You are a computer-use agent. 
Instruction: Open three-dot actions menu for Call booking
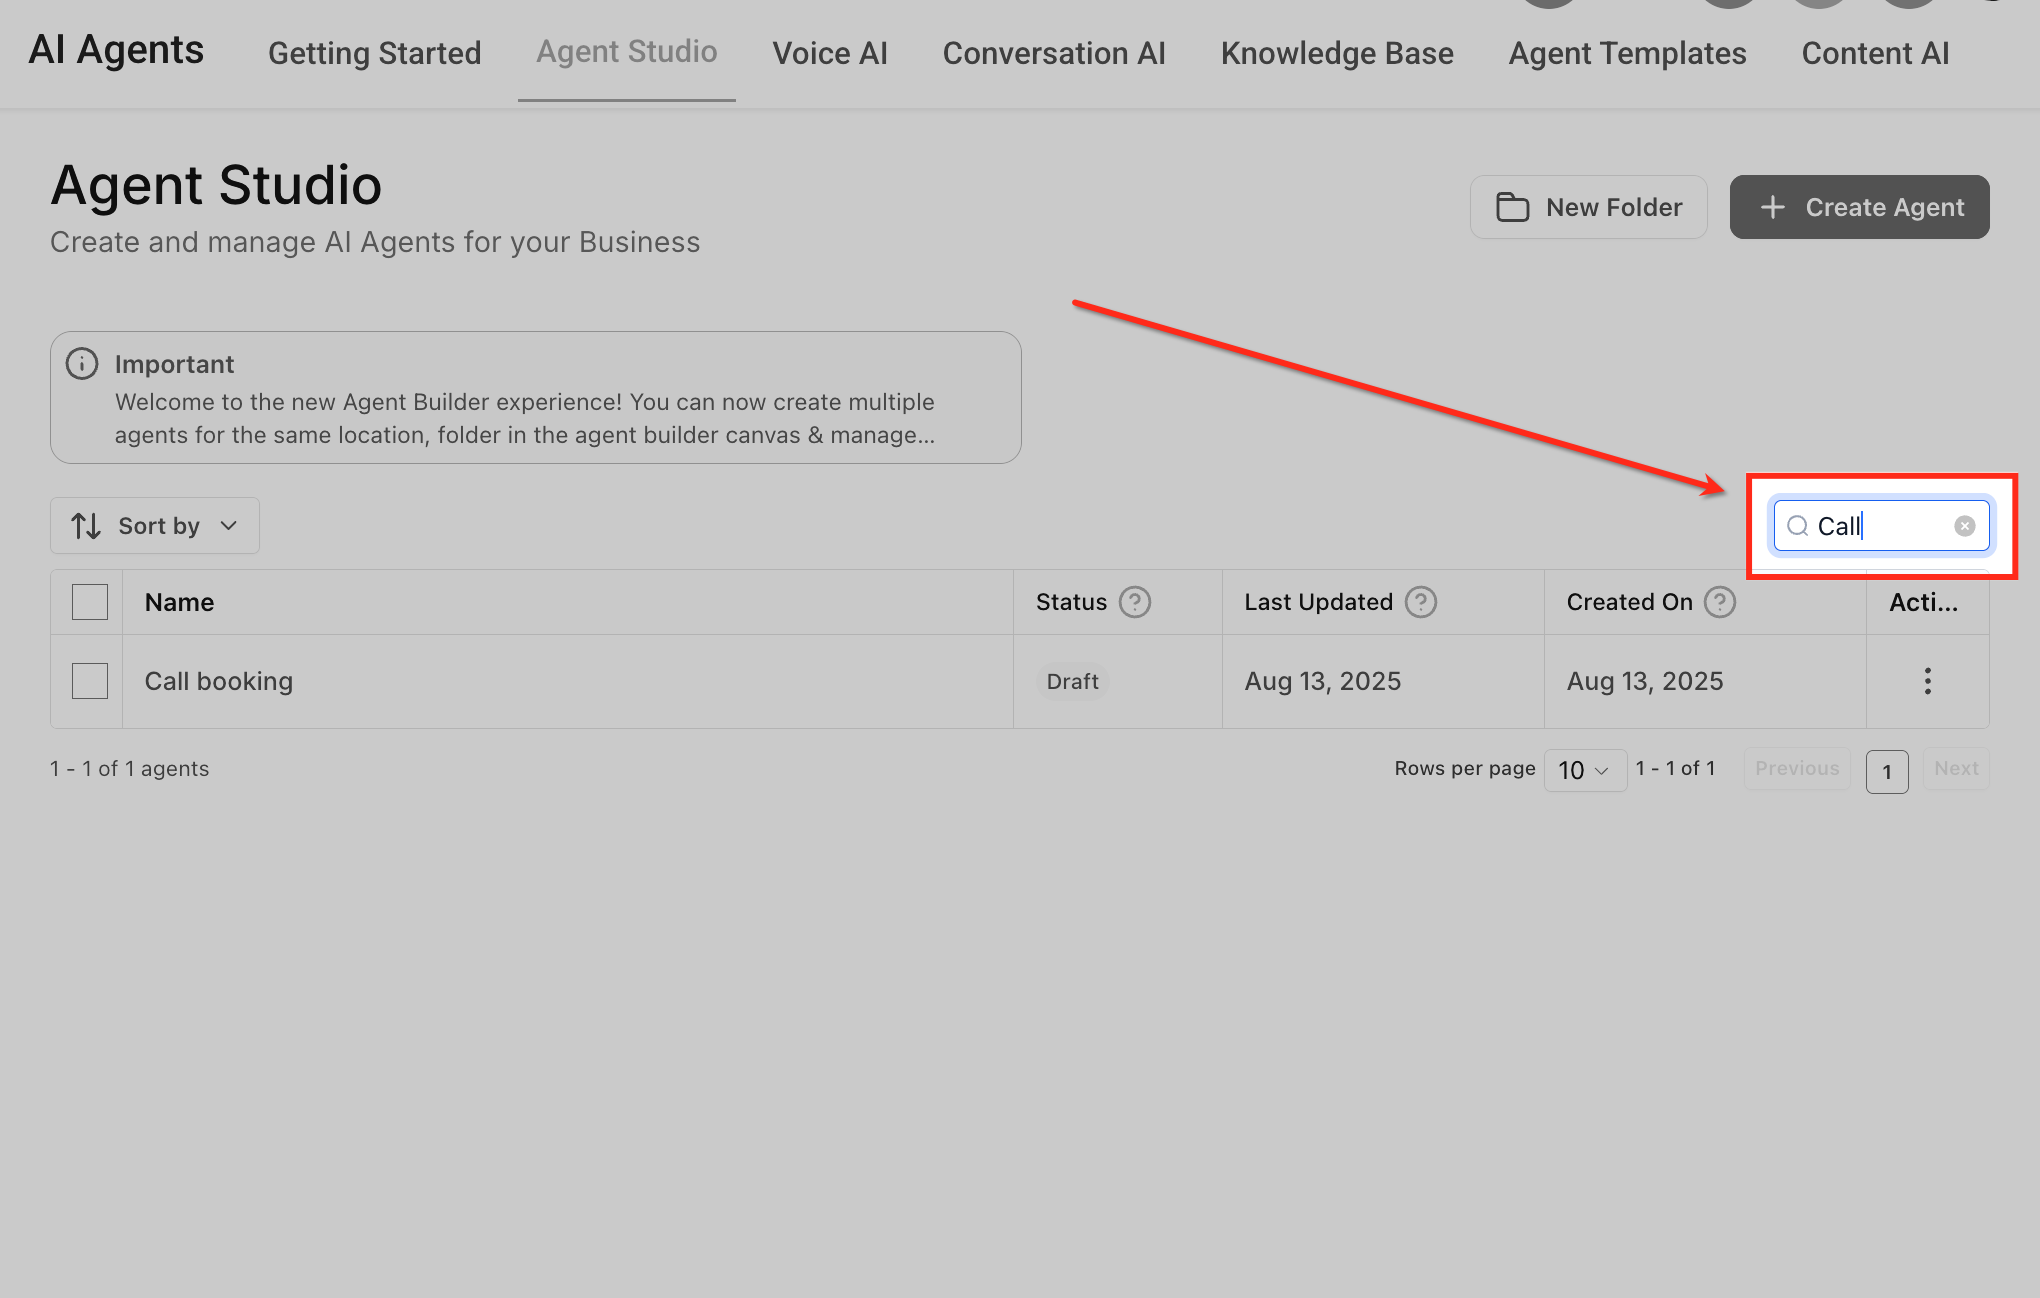(1927, 681)
